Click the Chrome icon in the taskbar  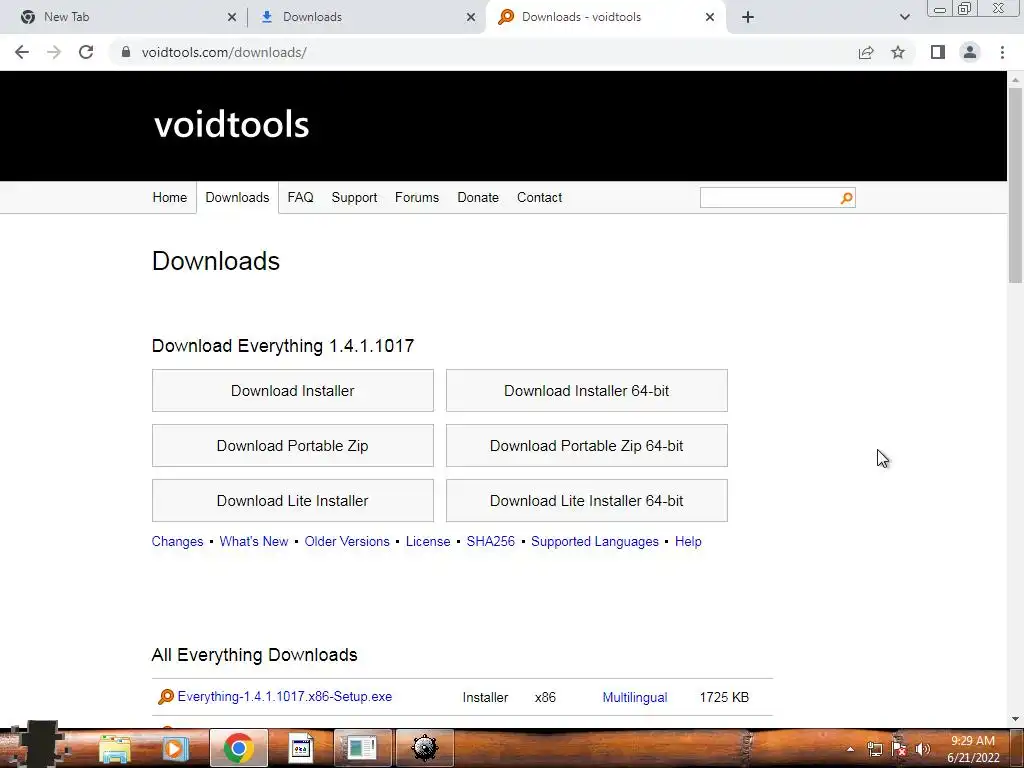click(238, 748)
